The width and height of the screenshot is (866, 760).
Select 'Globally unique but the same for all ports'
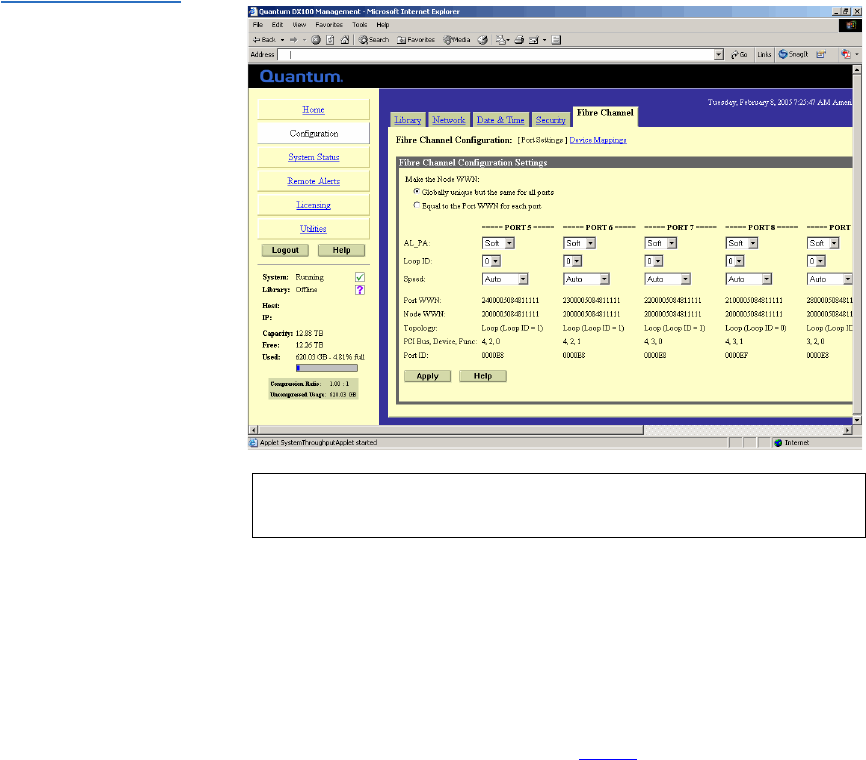pos(417,192)
